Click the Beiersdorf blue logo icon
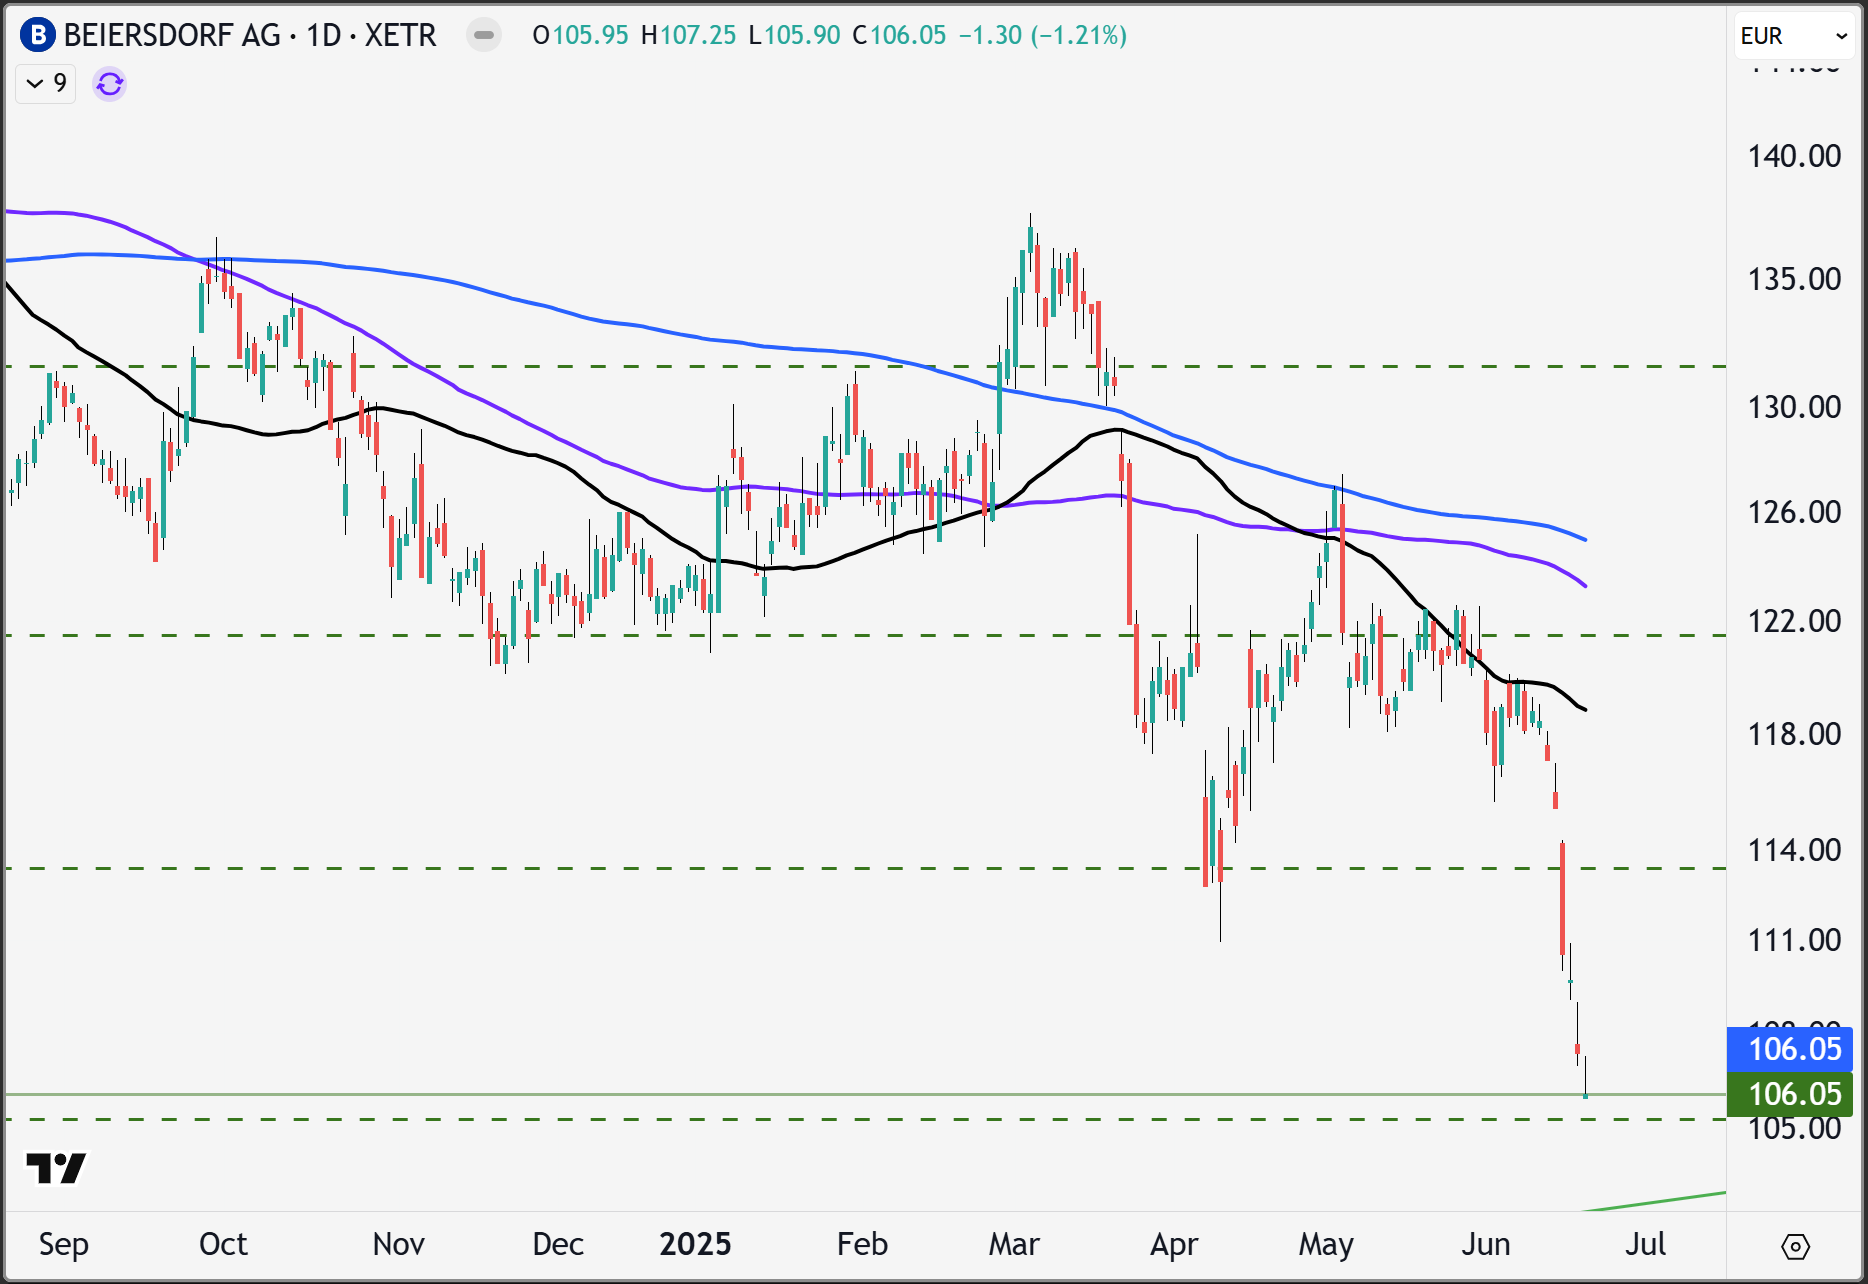This screenshot has height=1284, width=1868. coord(38,36)
